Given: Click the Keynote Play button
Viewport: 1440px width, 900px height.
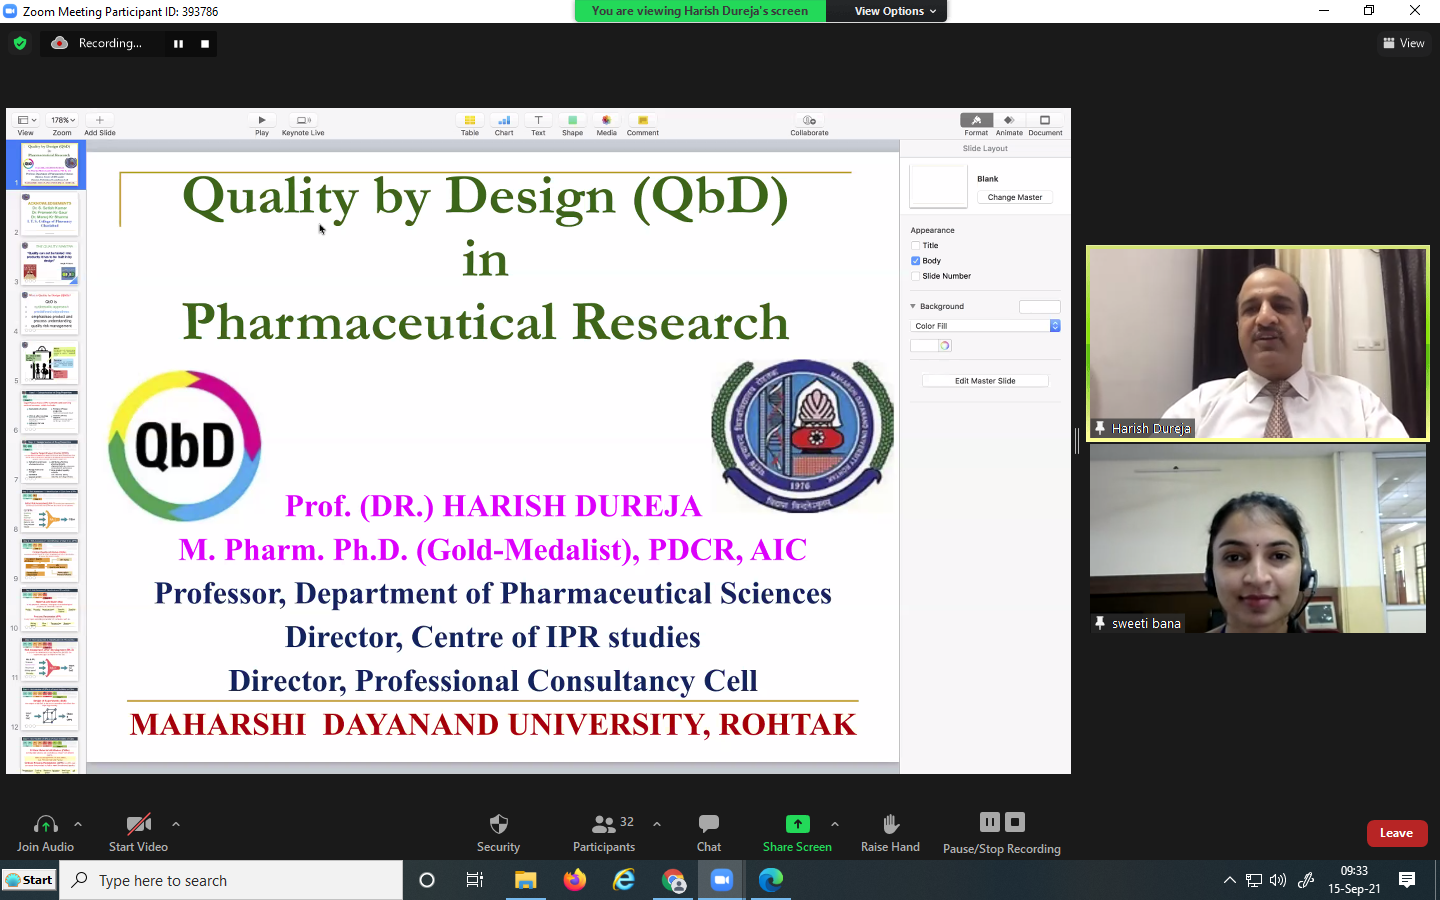Looking at the screenshot, I should click(262, 120).
